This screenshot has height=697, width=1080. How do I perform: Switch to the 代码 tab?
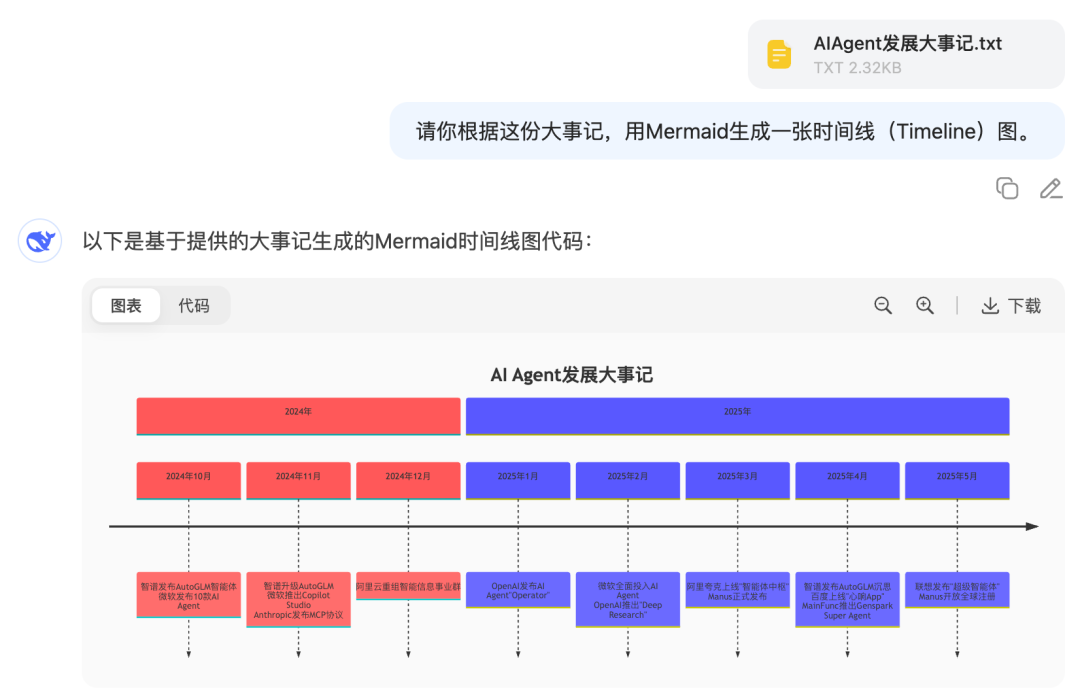click(x=194, y=305)
